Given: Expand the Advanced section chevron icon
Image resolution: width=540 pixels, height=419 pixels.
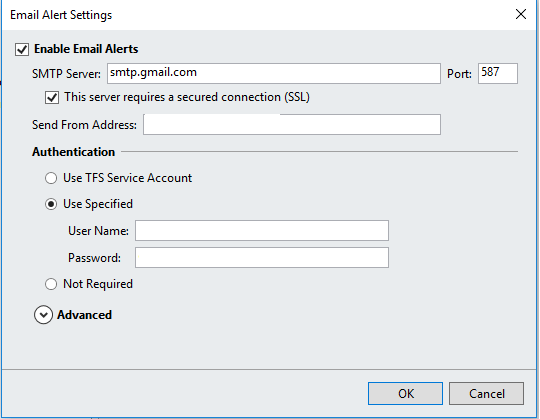Looking at the screenshot, I should pyautogui.click(x=43, y=315).
